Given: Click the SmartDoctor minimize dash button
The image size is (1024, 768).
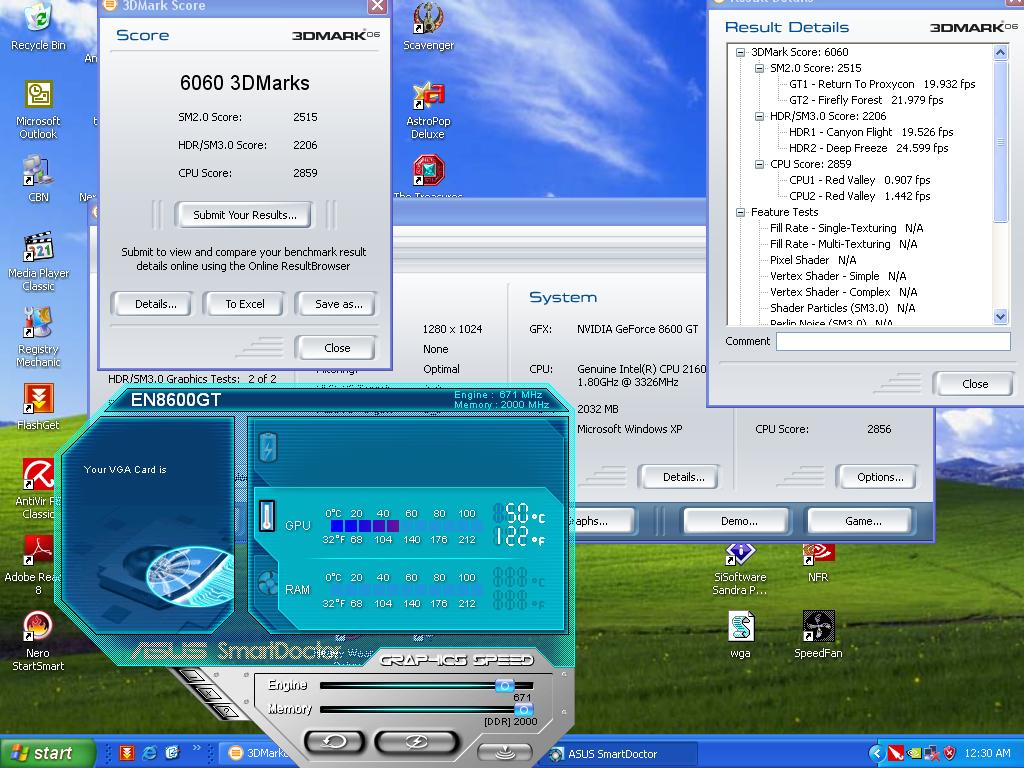Looking at the screenshot, I should click(191, 674).
